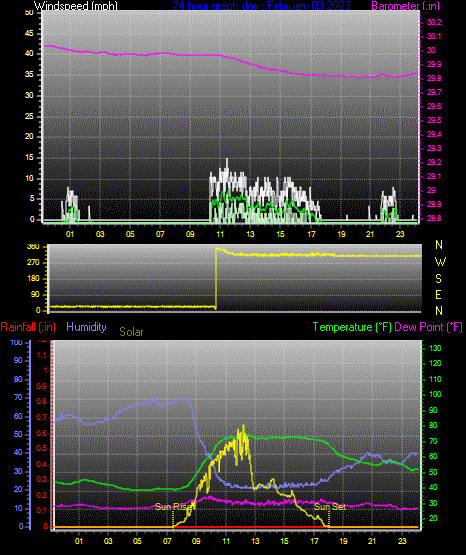Click the '45' windspeed scale value
The image size is (466, 555).
click(29, 34)
